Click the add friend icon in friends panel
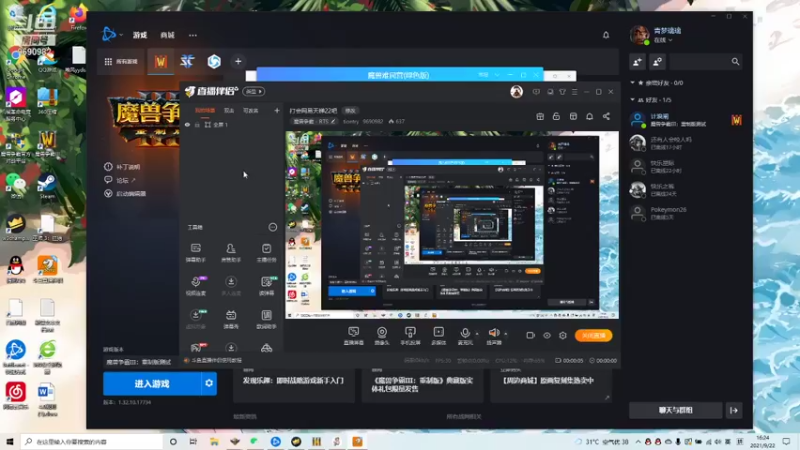The height and width of the screenshot is (450, 800). tap(637, 62)
